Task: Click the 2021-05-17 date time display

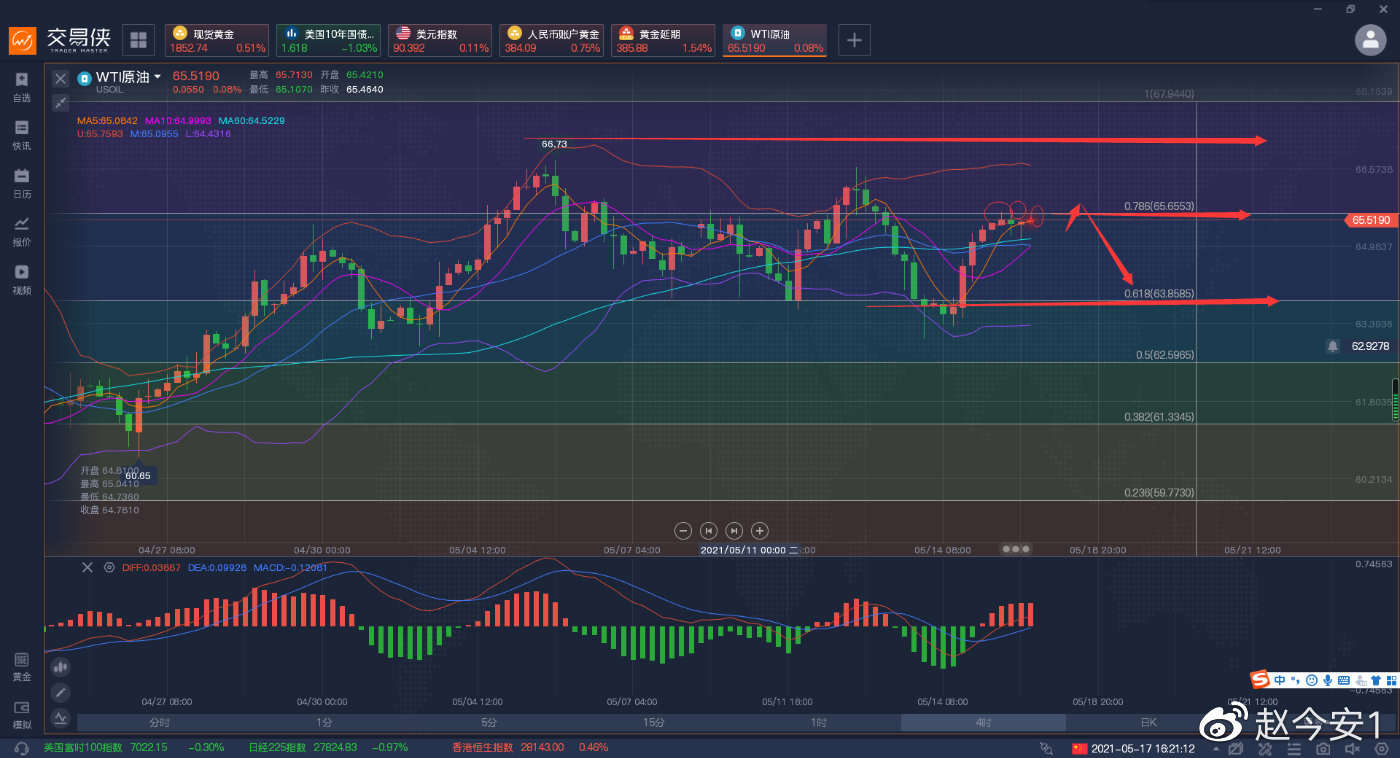Action: click(x=1144, y=749)
